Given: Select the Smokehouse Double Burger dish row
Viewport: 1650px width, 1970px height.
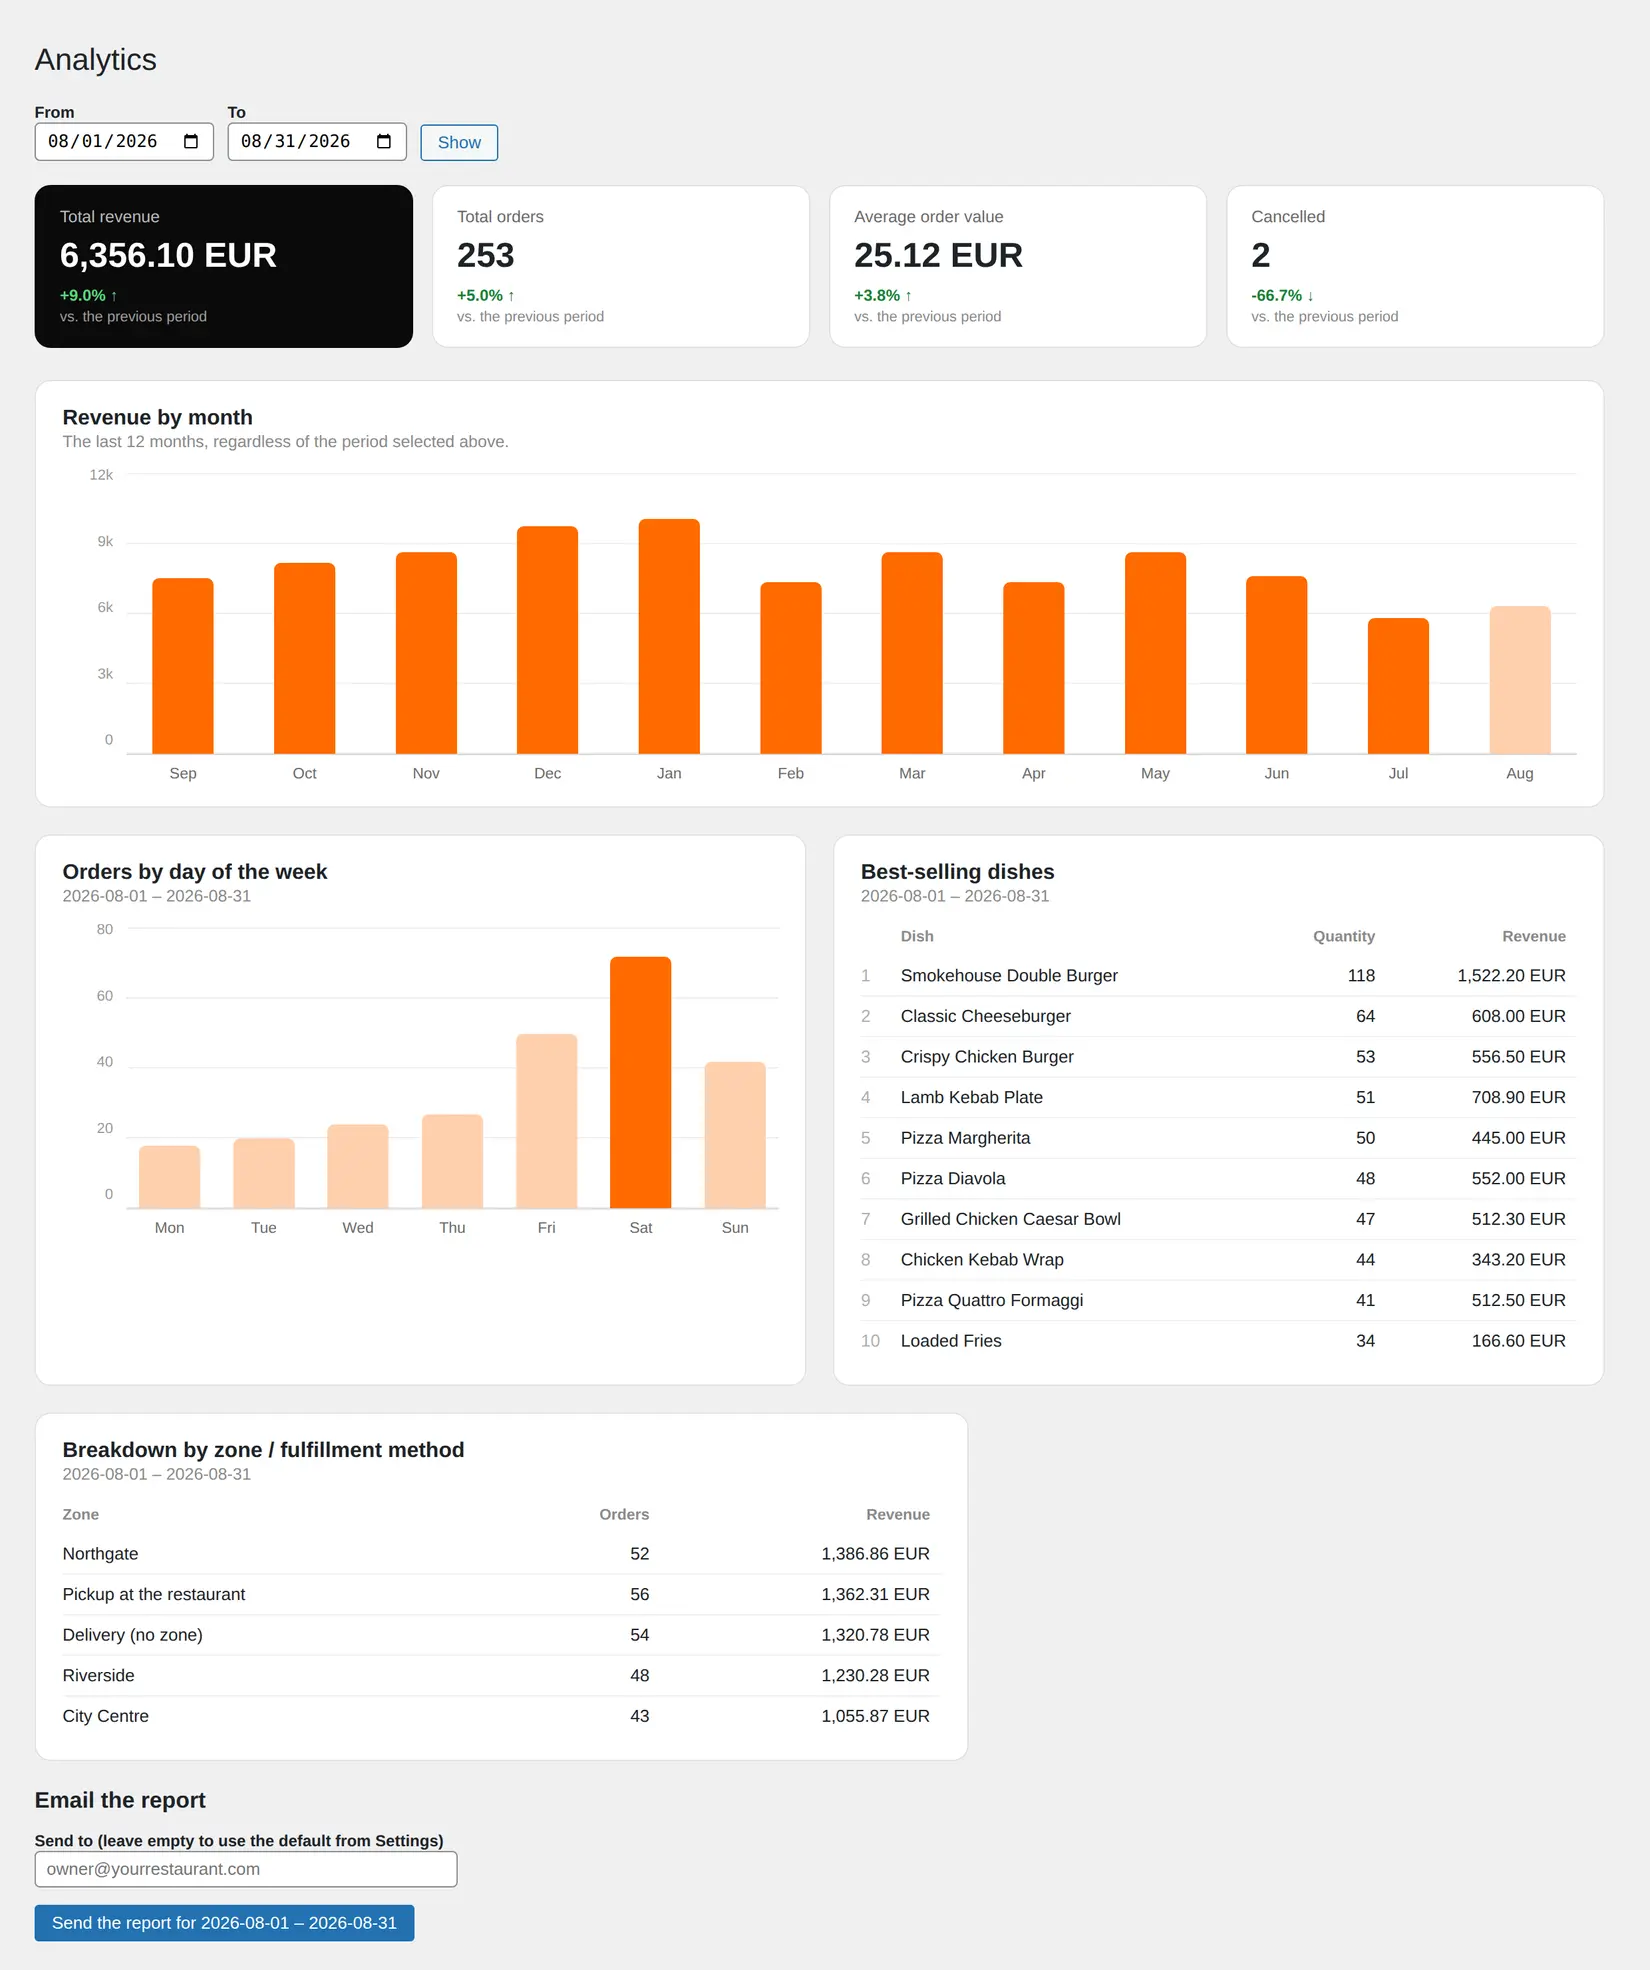Looking at the screenshot, I should click(1218, 976).
